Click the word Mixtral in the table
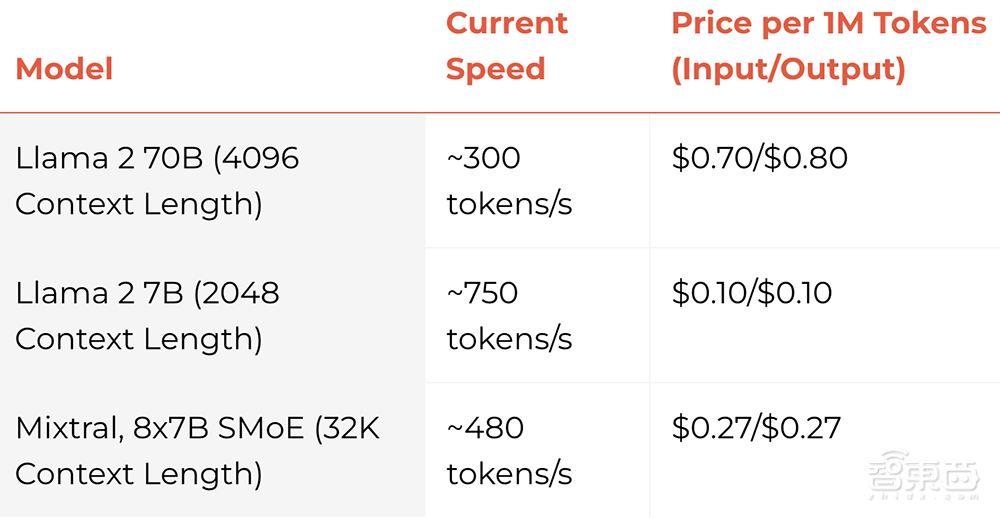This screenshot has width=1000, height=519. pos(67,428)
